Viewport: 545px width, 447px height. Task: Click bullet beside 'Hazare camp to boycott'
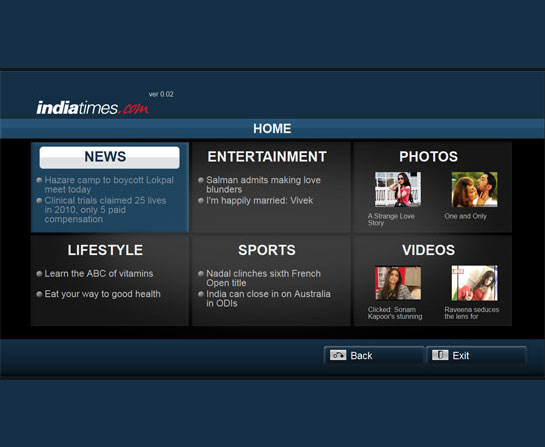tap(39, 180)
